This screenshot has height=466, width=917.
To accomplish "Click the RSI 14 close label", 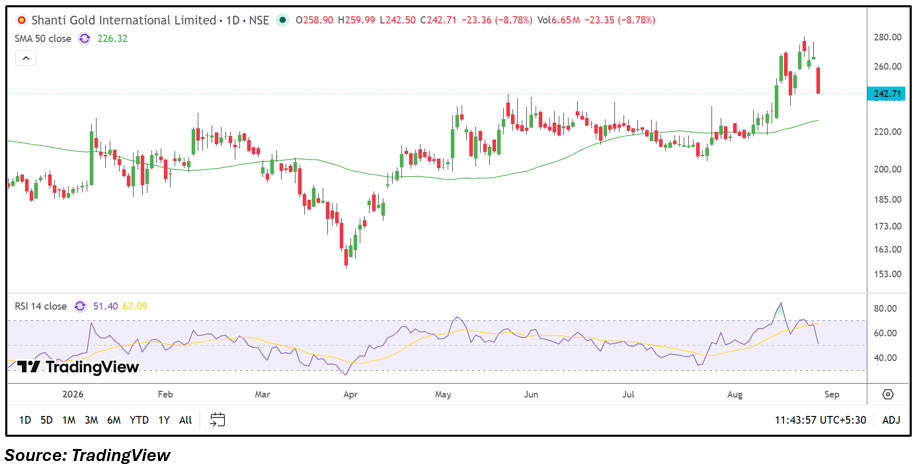I will (x=42, y=306).
